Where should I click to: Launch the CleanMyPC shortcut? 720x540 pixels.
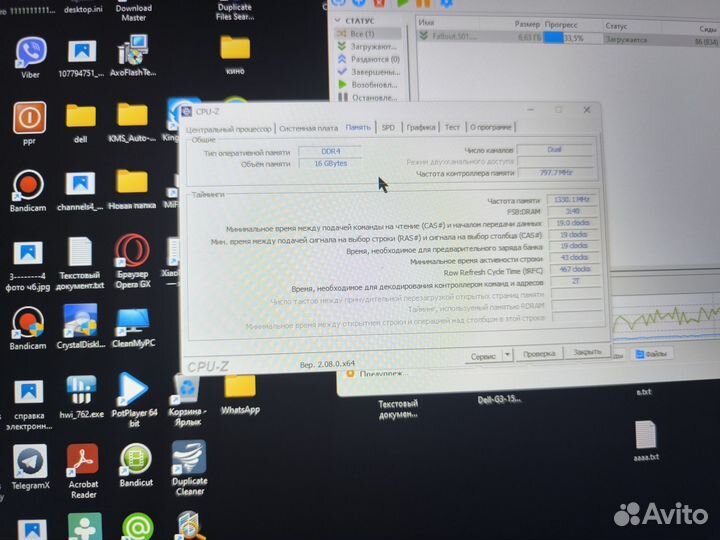133,327
